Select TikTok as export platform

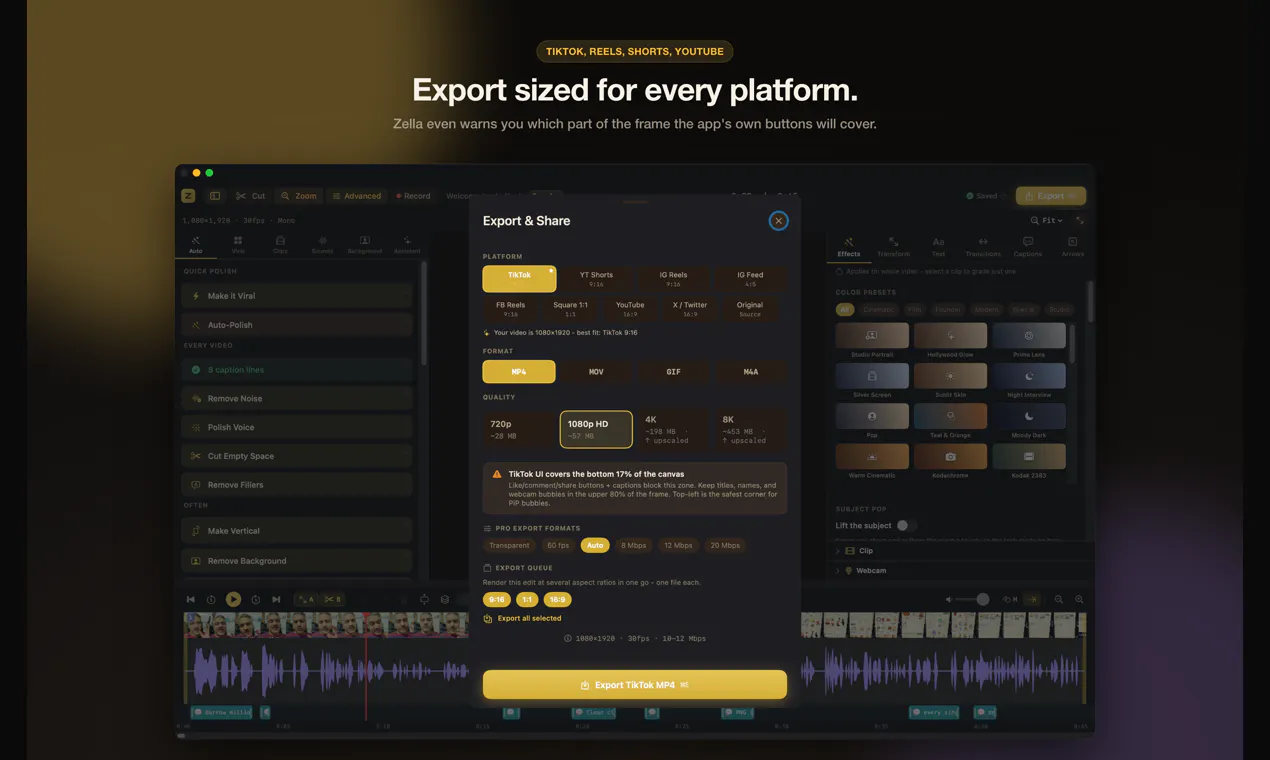(519, 279)
